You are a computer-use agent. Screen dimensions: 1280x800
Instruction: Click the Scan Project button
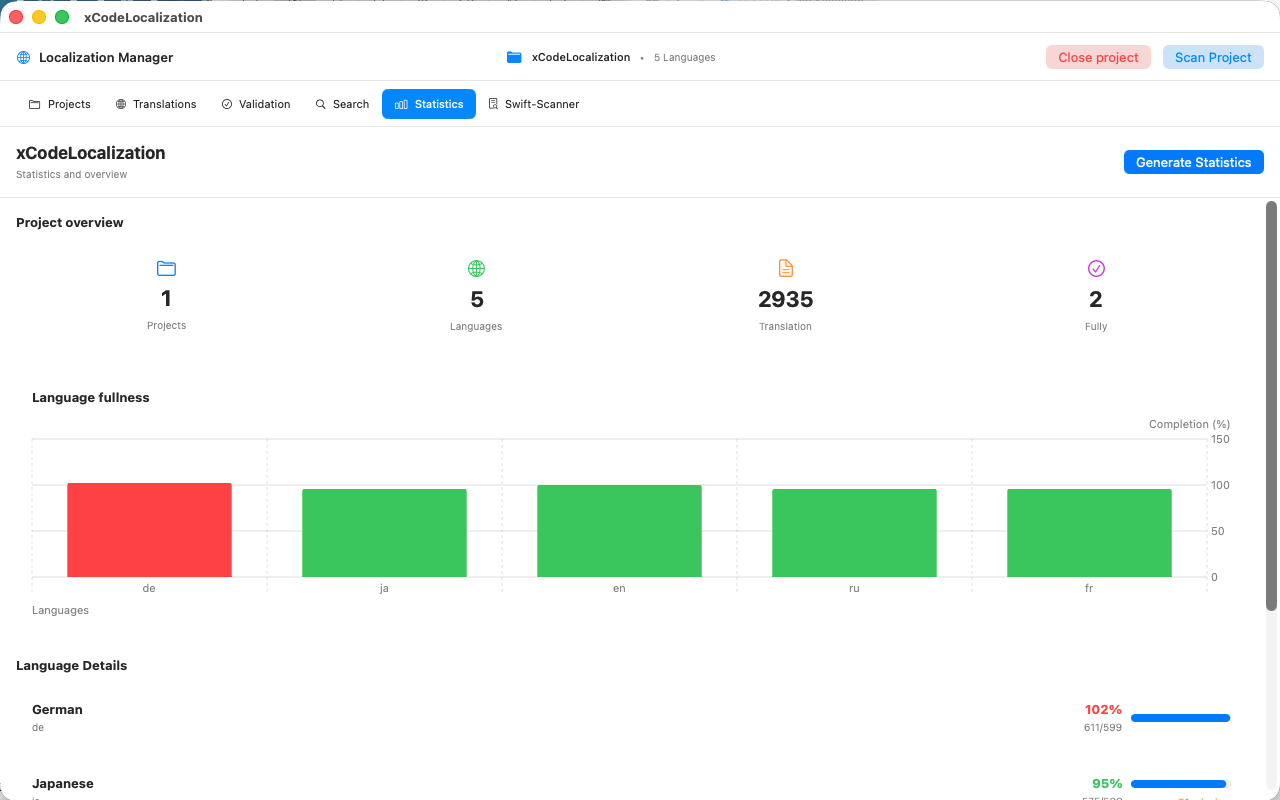click(x=1213, y=57)
